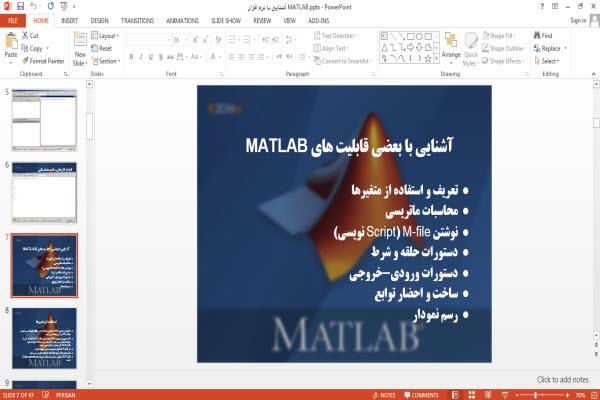Click Zoom Out minus button
600x400 pixels.
point(517,395)
